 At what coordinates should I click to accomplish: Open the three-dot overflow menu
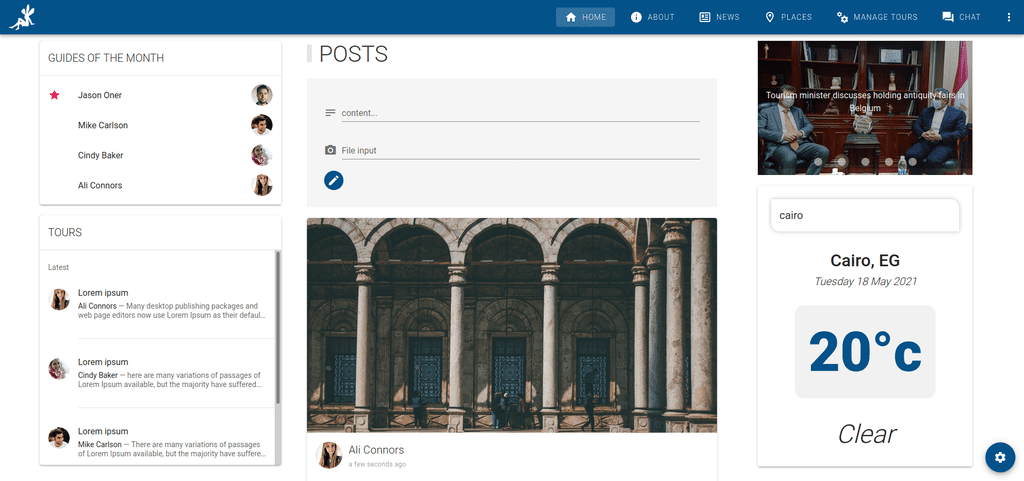coord(1008,17)
